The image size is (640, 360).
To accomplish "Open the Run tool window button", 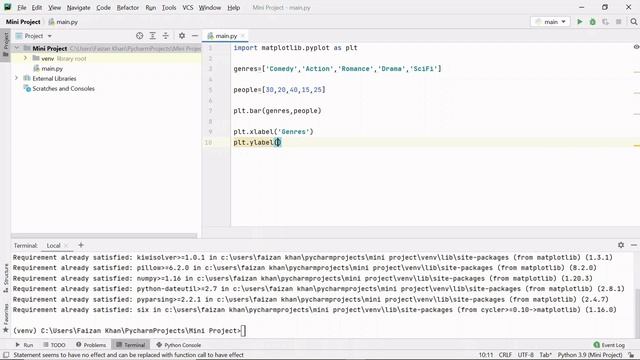I will point(24,345).
